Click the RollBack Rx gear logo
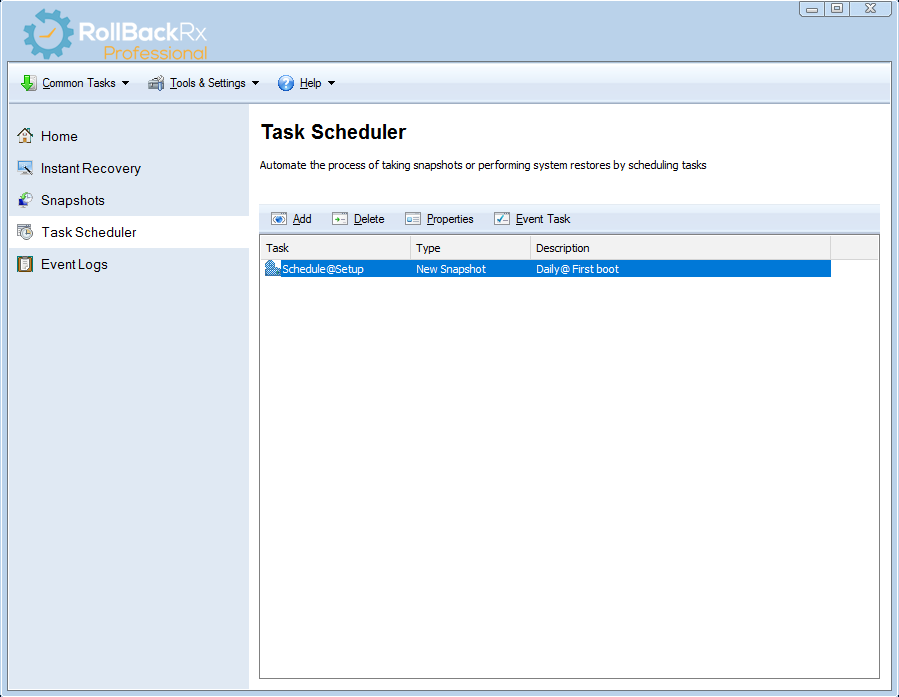Screen dimensions: 899x697 [x=48, y=34]
